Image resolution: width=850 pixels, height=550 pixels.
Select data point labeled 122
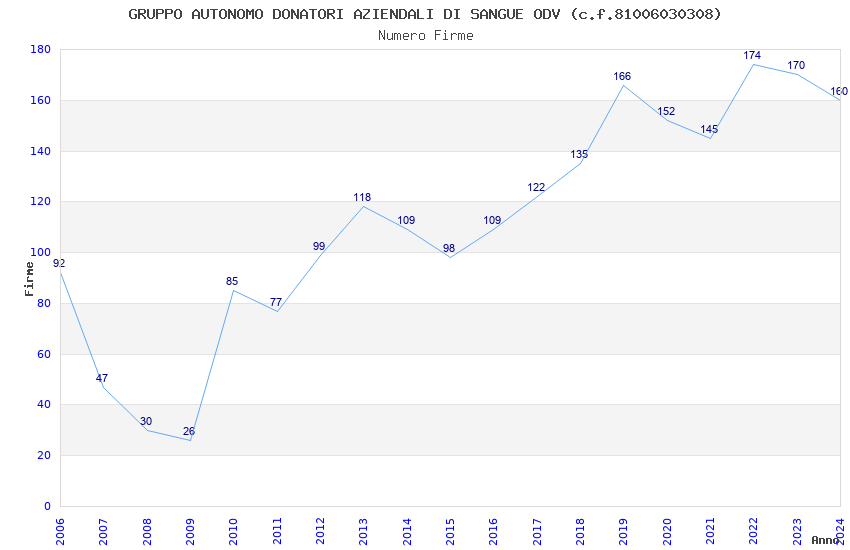coord(536,187)
